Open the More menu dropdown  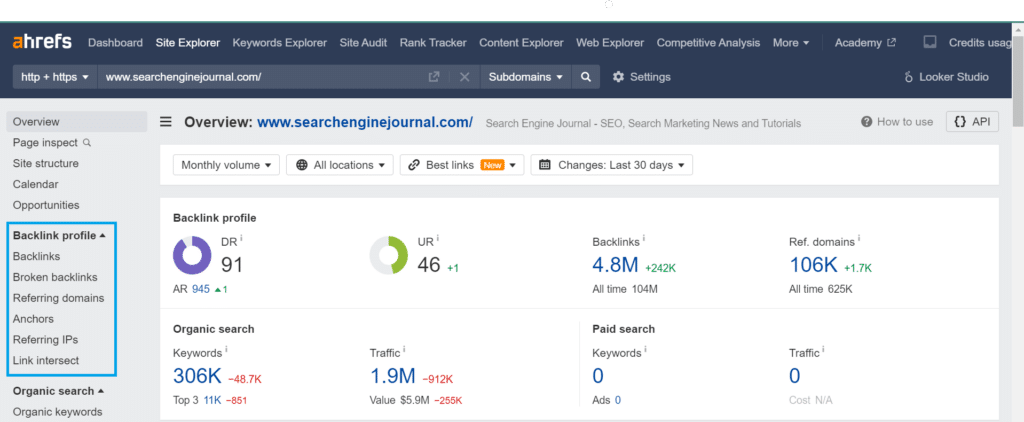point(791,42)
